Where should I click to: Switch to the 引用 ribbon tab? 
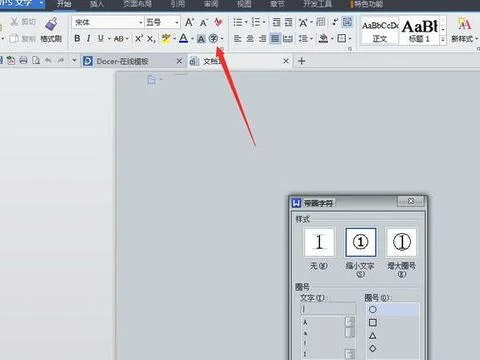click(177, 4)
